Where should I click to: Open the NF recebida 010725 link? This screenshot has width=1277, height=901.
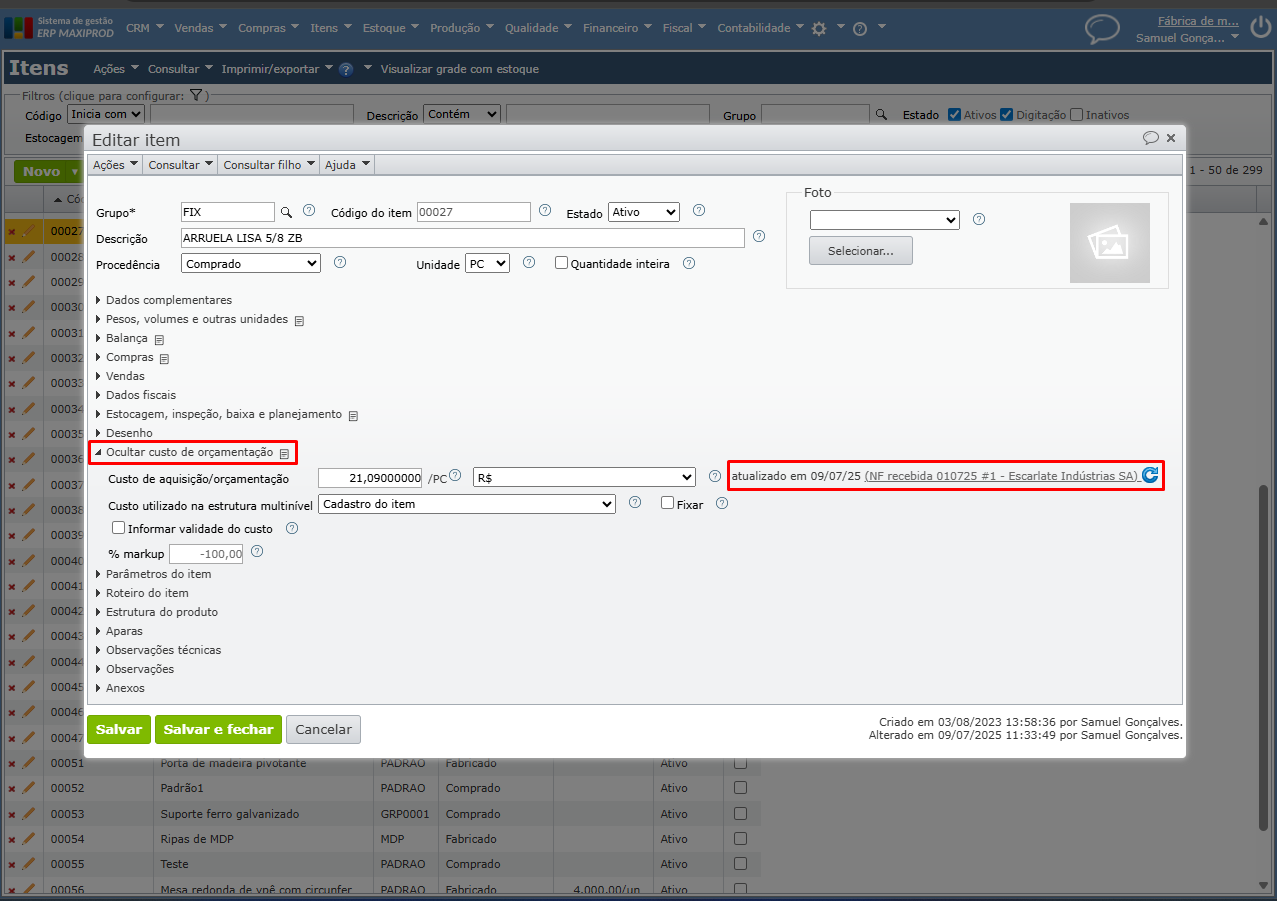(1003, 476)
